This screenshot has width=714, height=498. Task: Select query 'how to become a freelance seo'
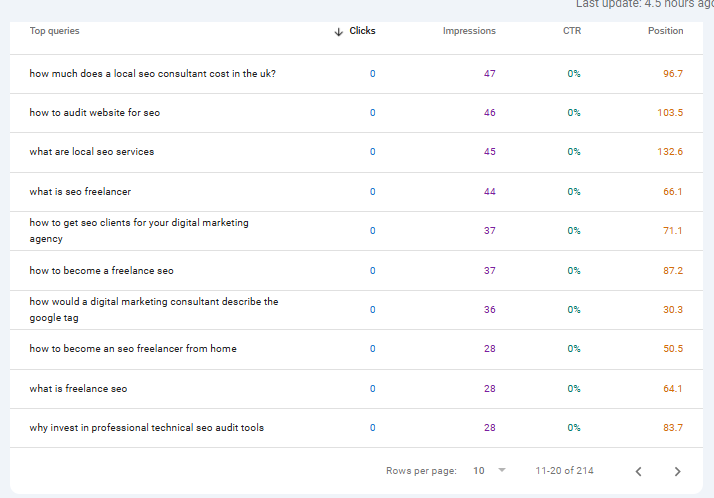(102, 271)
